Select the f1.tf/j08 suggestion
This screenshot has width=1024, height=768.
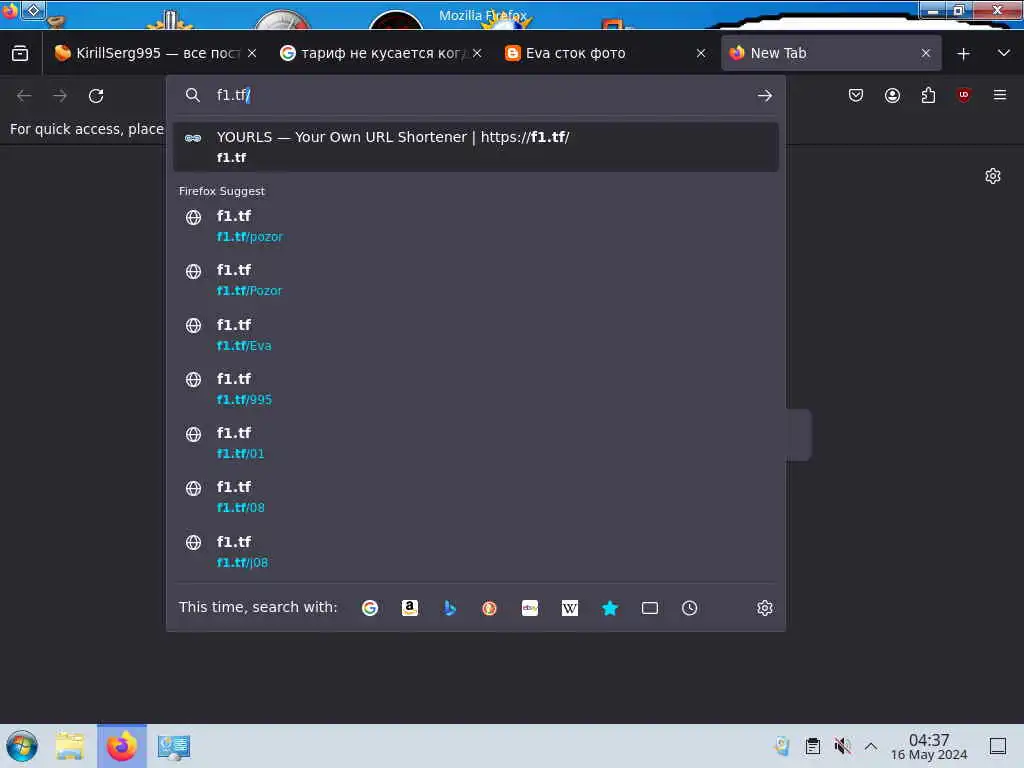click(x=475, y=552)
